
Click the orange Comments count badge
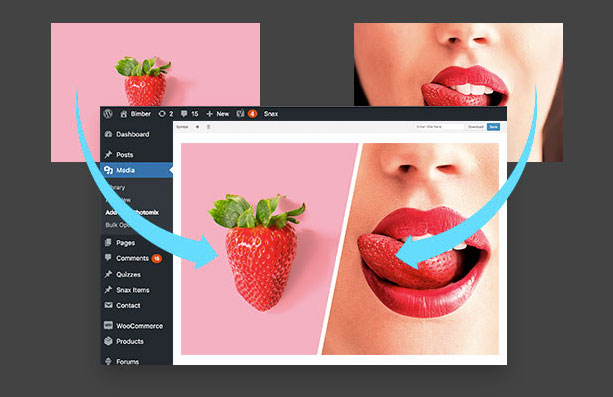(x=157, y=259)
